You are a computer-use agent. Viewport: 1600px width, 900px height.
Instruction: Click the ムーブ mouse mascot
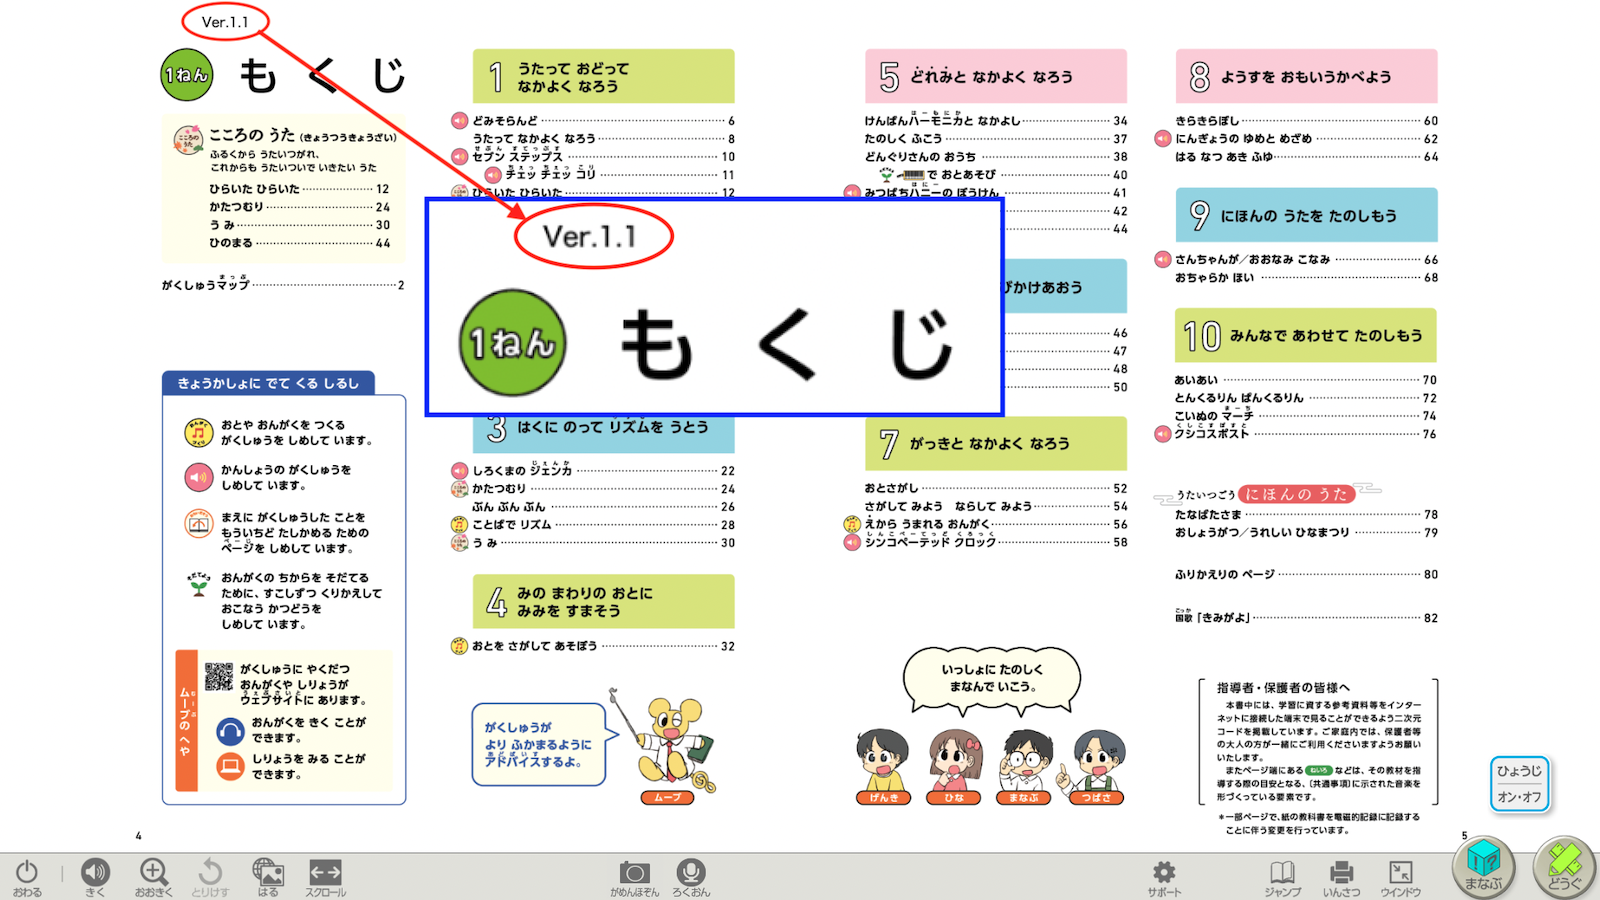coord(668,745)
